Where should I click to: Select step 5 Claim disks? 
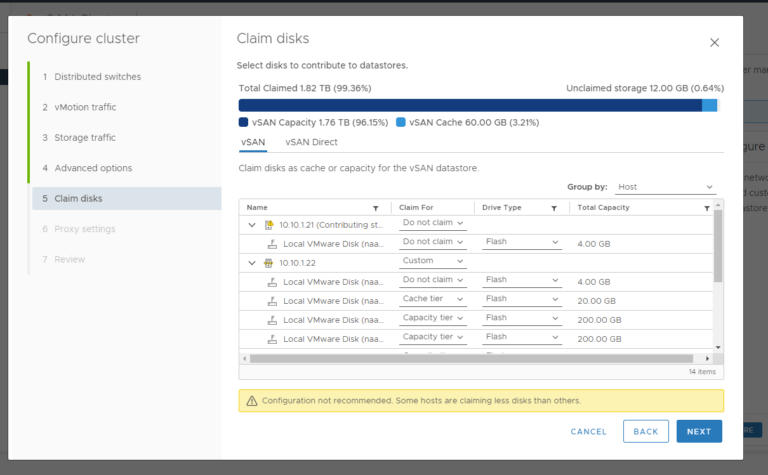point(127,198)
